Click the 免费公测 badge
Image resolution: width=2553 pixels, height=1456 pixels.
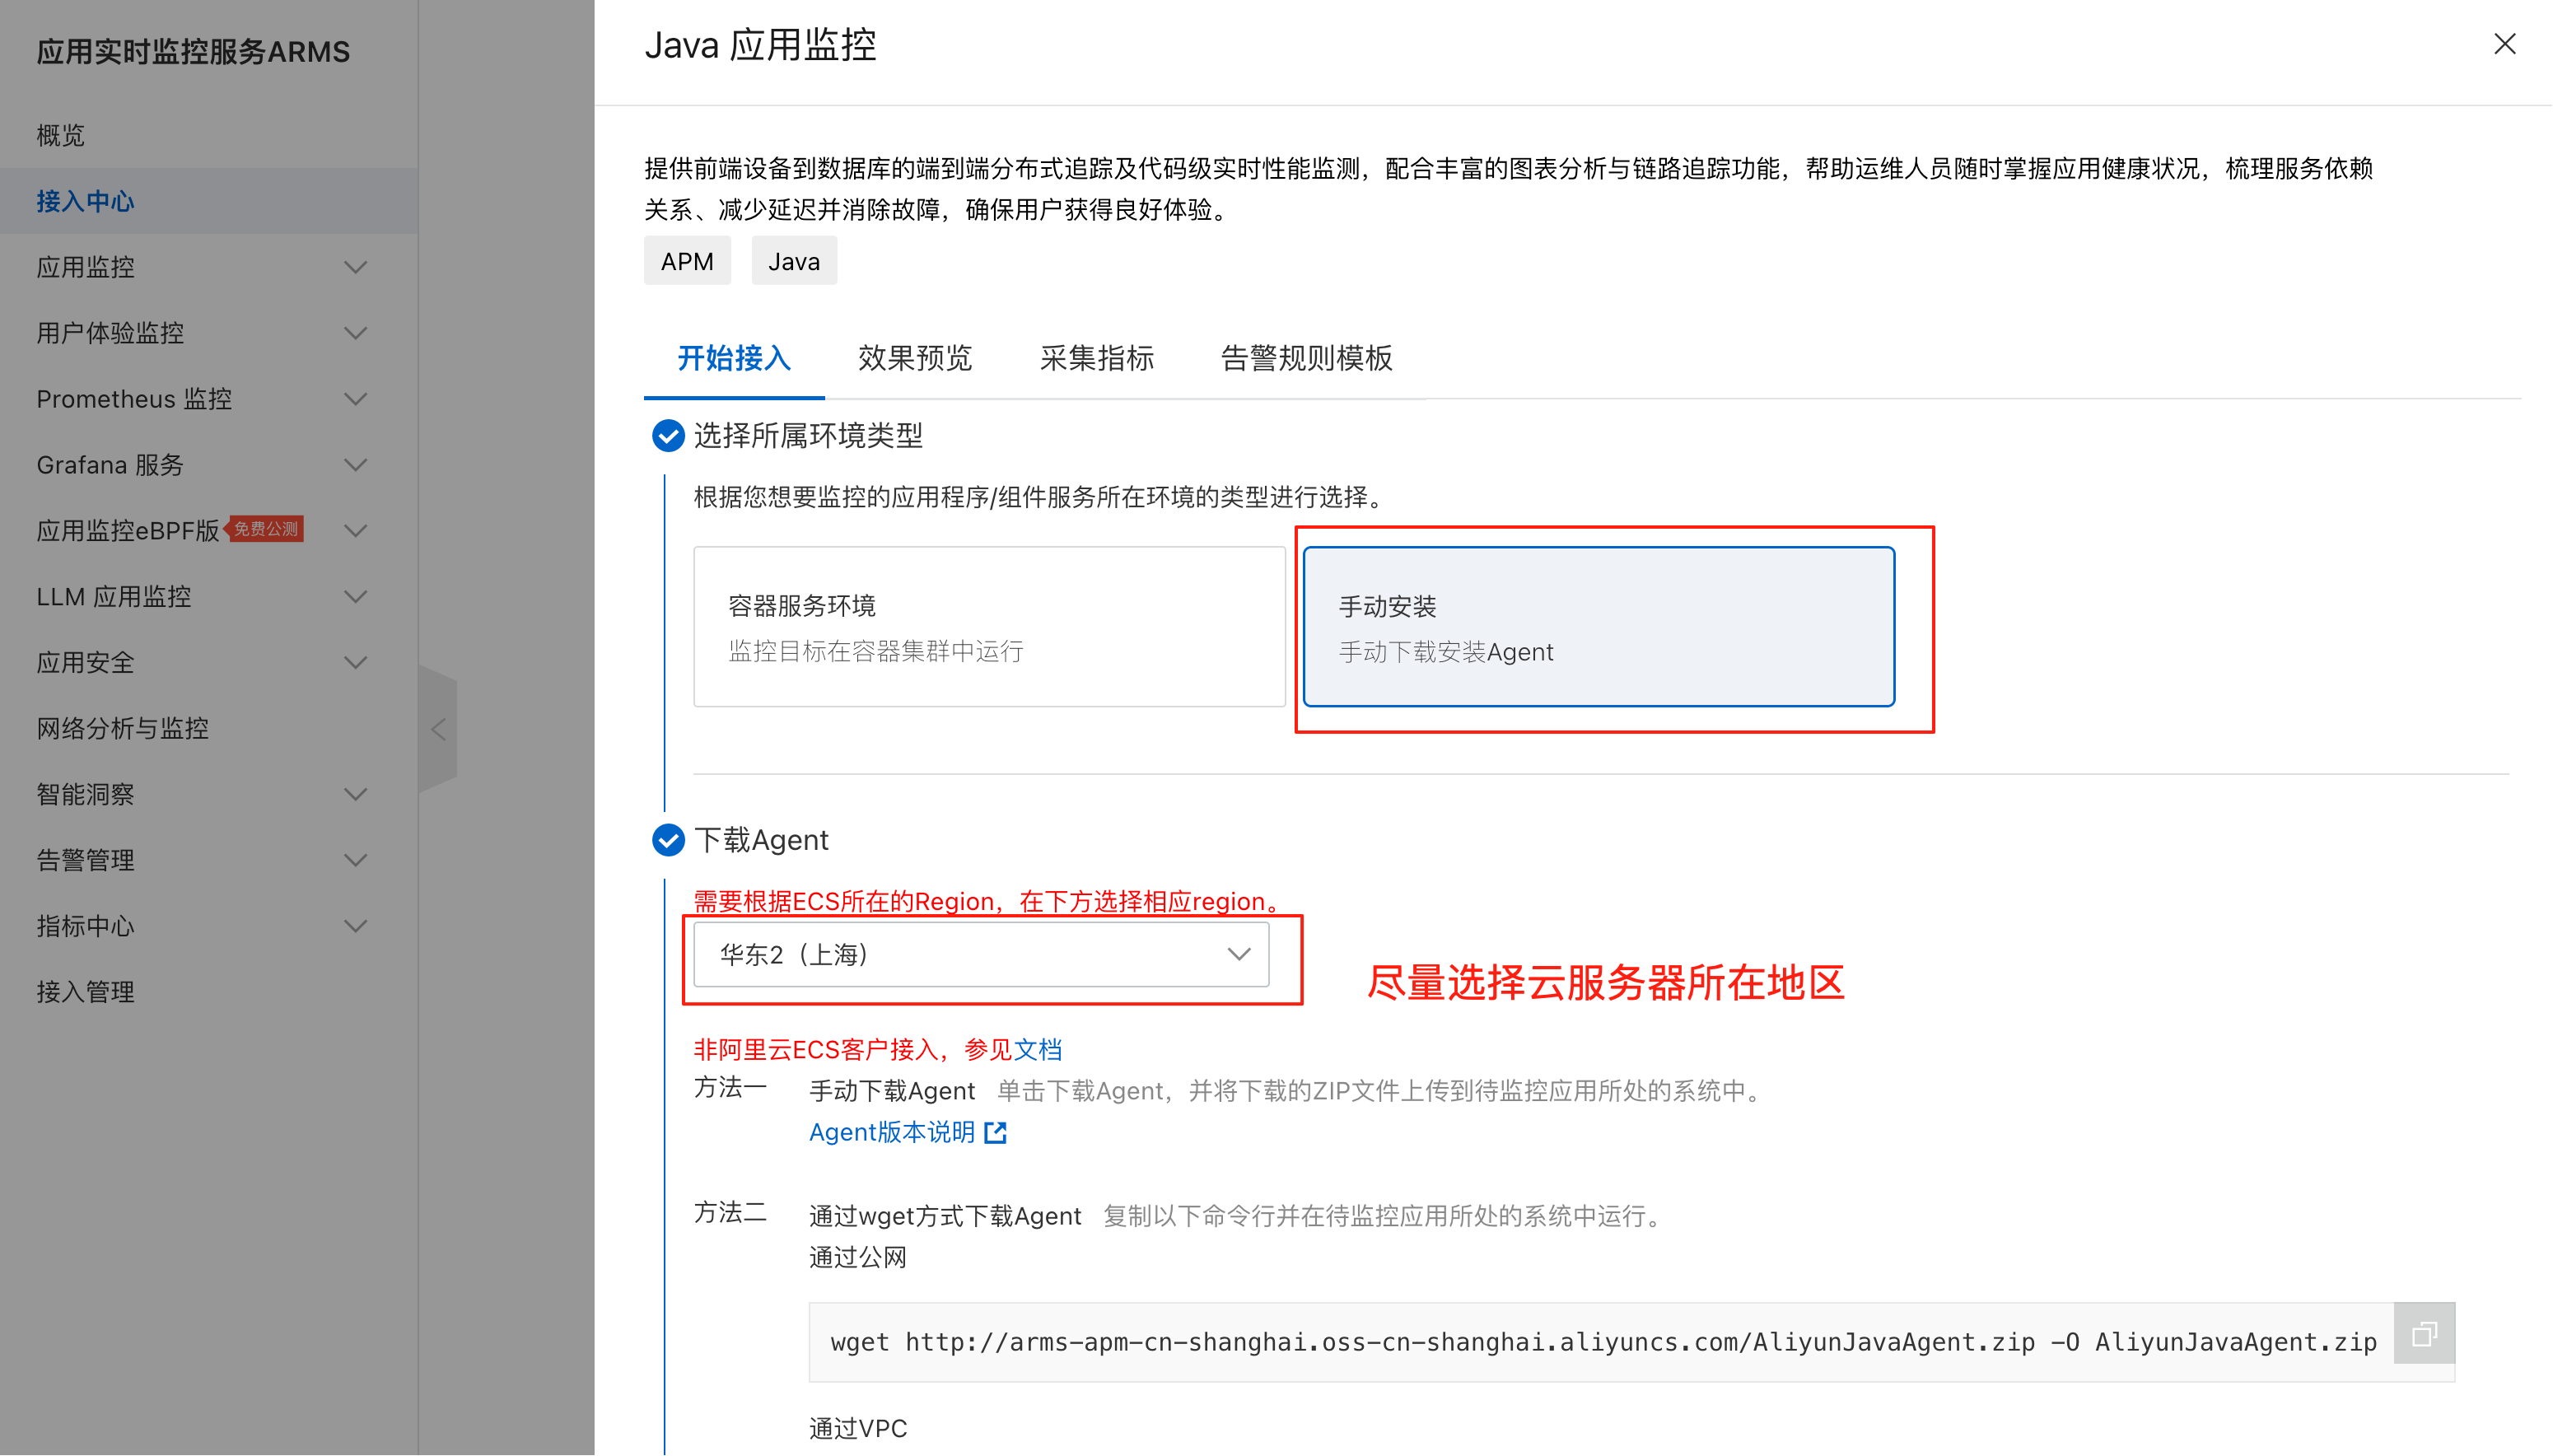(x=265, y=529)
